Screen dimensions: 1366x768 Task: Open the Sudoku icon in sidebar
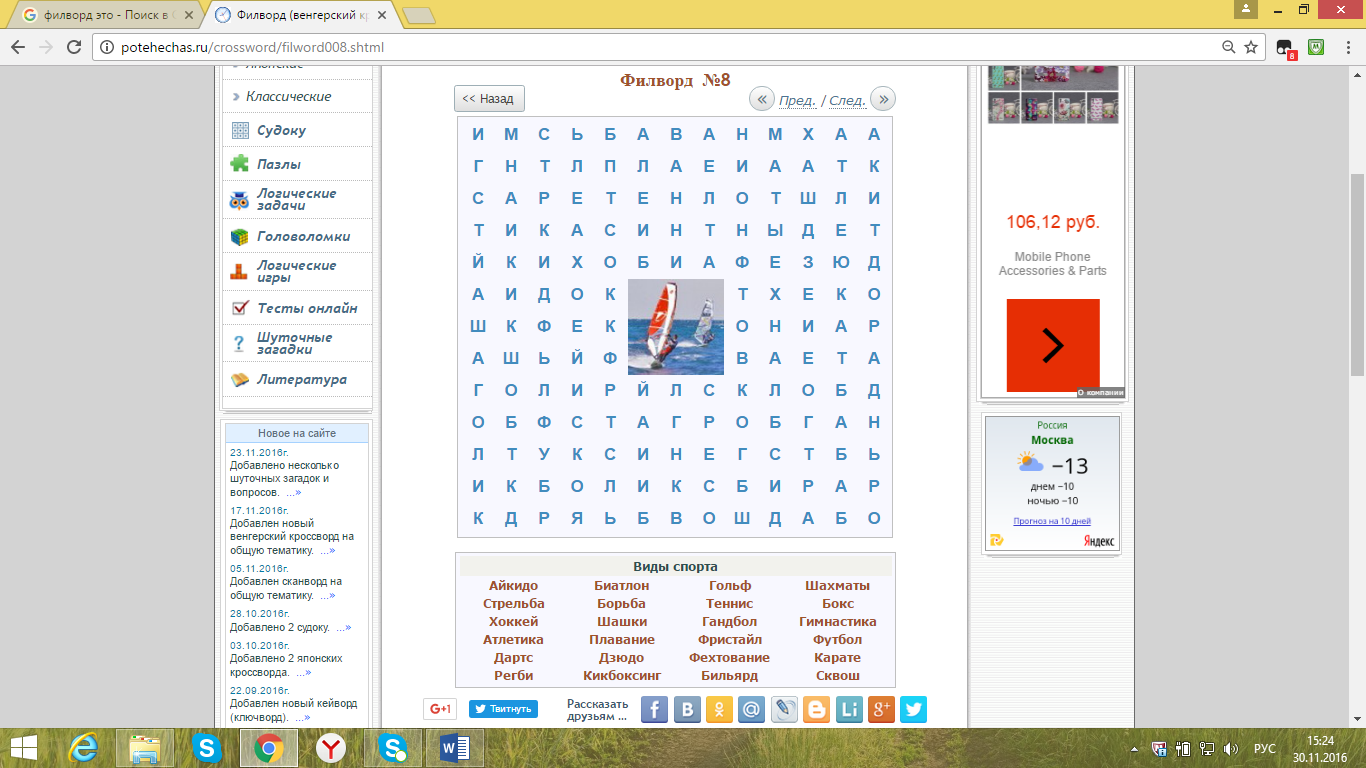click(240, 131)
